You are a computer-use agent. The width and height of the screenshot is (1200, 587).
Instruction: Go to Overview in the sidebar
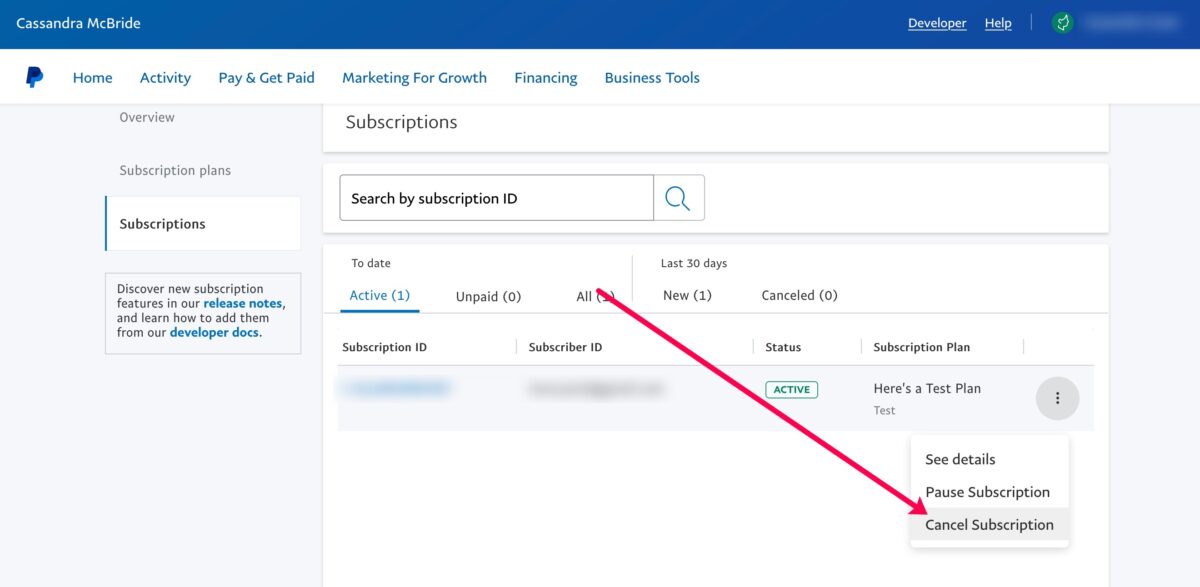point(147,117)
